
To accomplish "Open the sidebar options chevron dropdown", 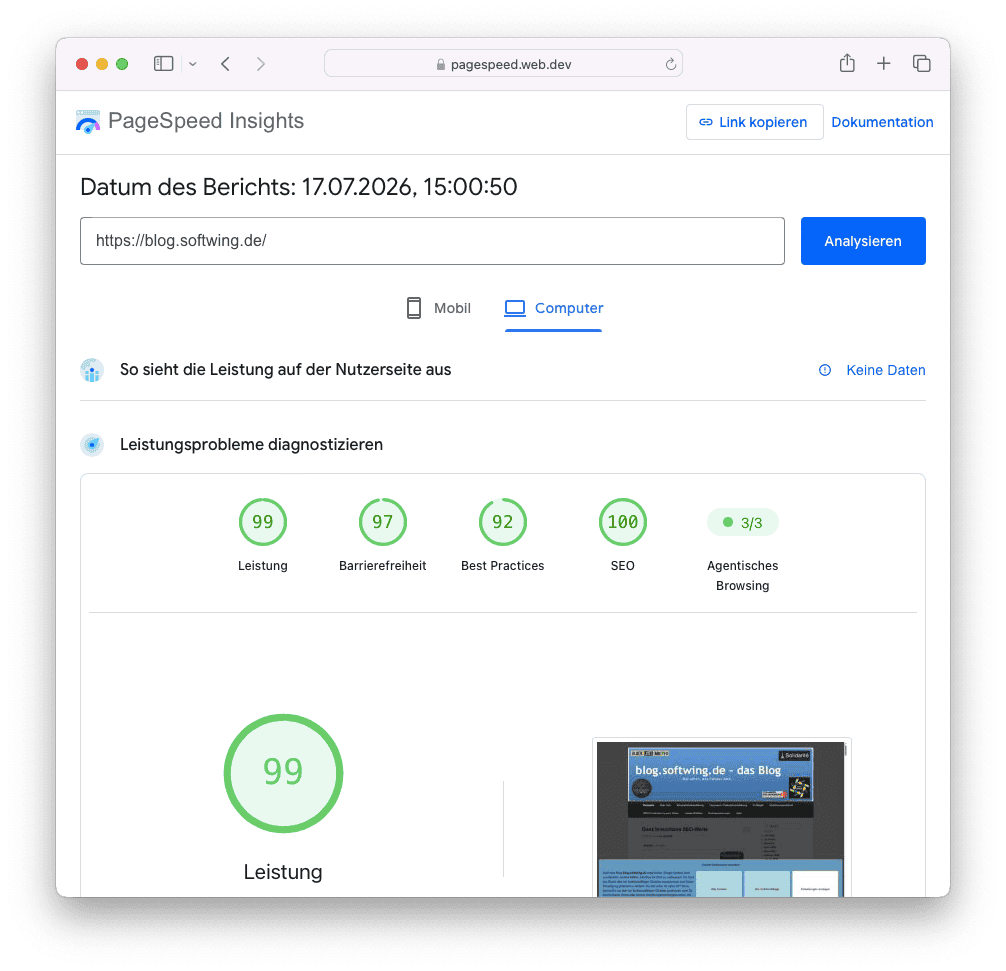I will coord(192,64).
